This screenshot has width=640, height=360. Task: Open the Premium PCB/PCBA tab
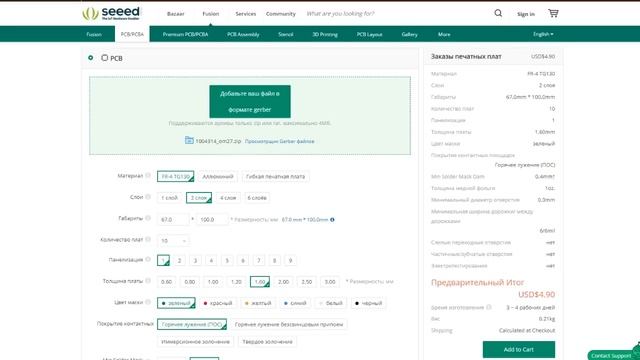point(185,34)
